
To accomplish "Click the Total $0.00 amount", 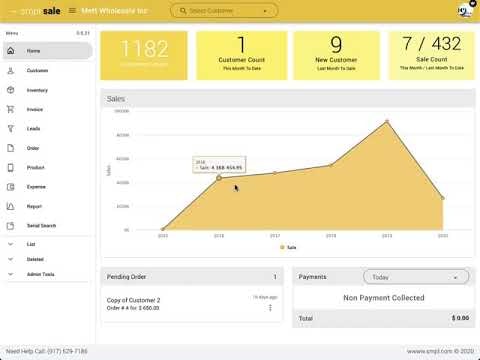I will point(460,318).
